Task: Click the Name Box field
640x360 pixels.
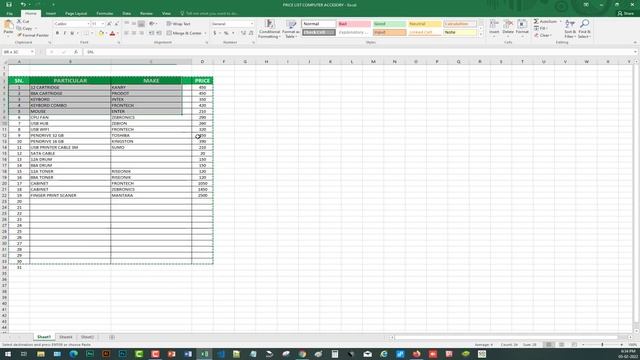Action: pos(18,52)
